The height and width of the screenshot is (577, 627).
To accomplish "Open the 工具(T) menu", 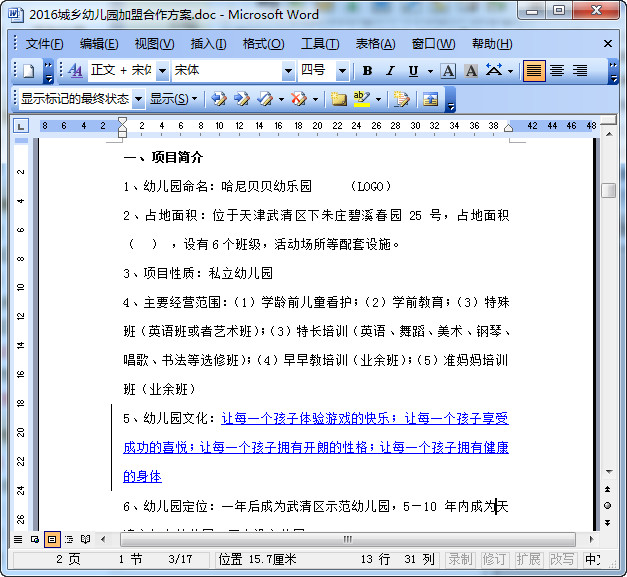I will point(320,44).
